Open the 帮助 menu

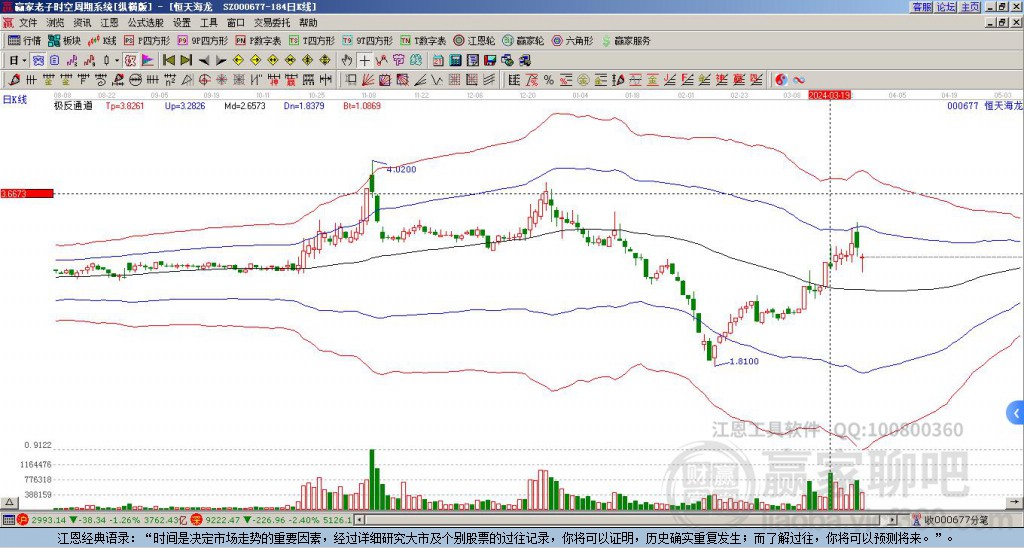pyautogui.click(x=308, y=23)
